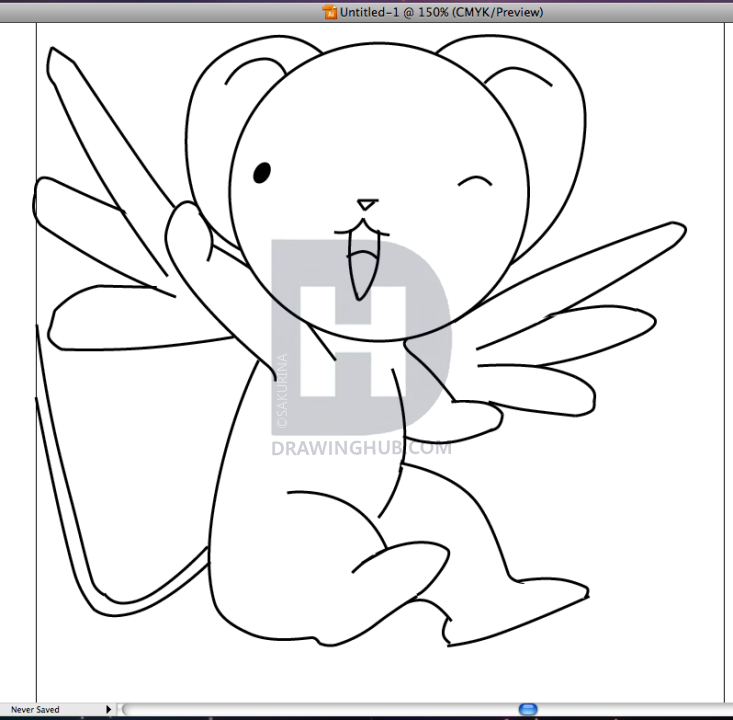Click the scrollbar track right of the thumb
733x720 pixels.
(630, 709)
